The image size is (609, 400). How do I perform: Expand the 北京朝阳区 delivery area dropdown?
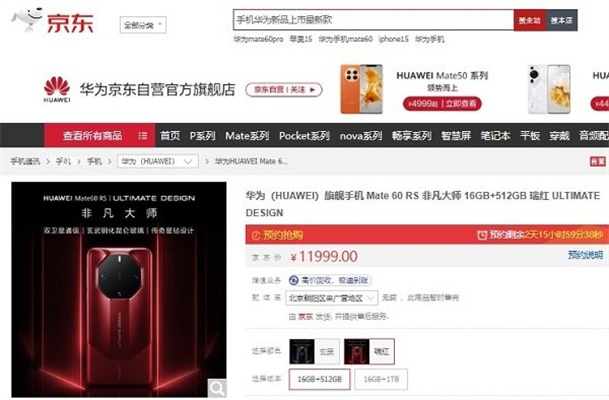coord(331,298)
